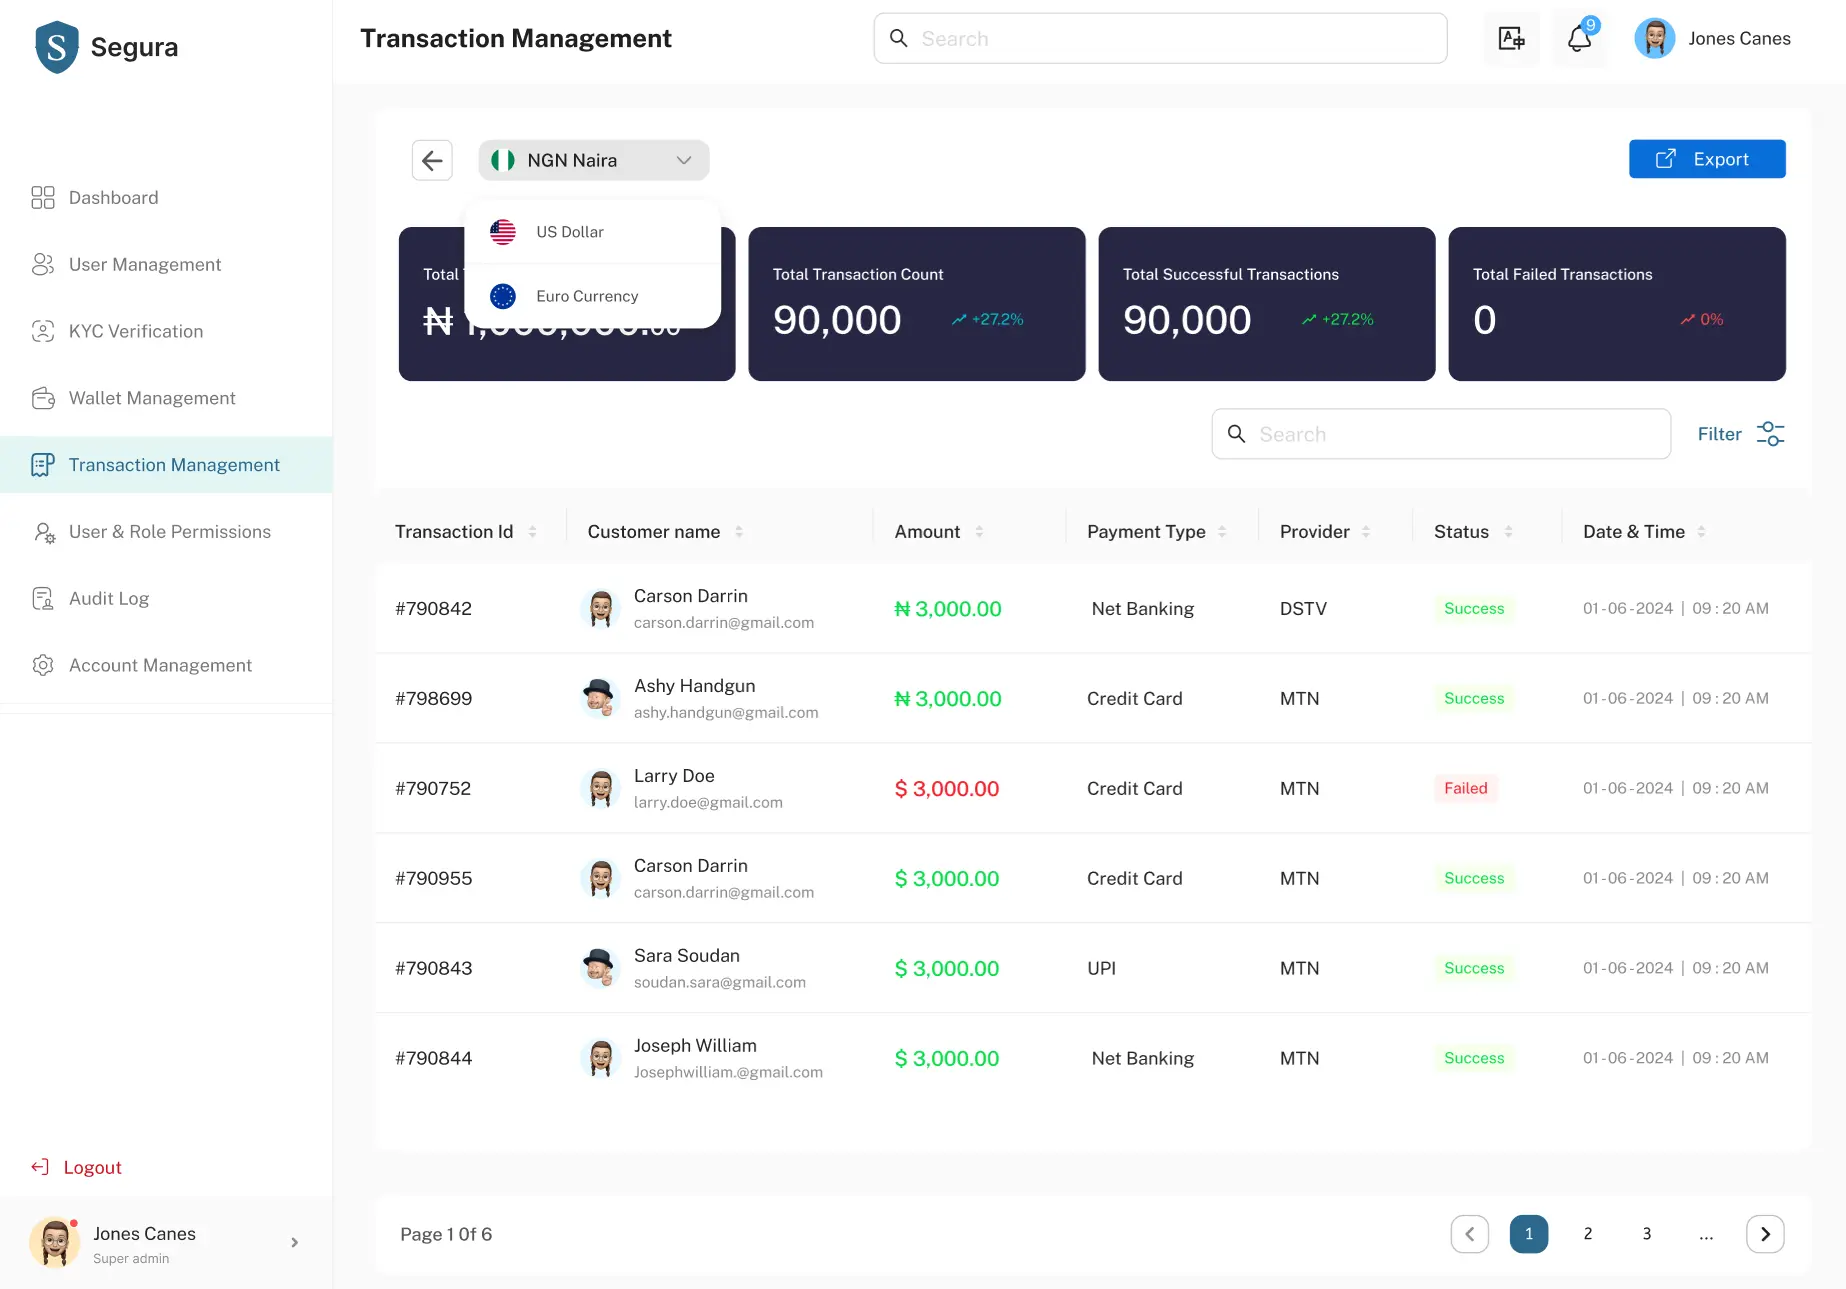This screenshot has width=1846, height=1289.
Task: Sort by Transaction Id
Action: pos(532,532)
